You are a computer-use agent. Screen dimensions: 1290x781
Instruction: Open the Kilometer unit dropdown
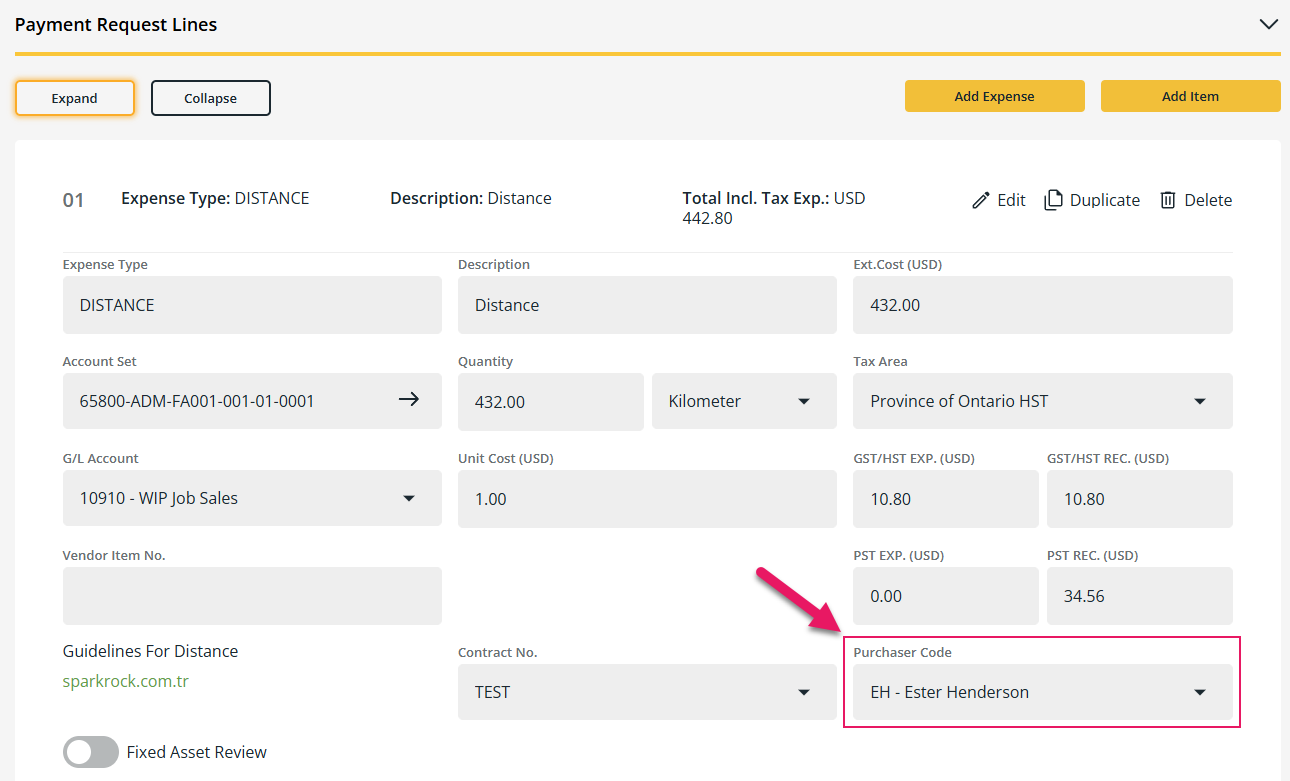click(x=744, y=401)
